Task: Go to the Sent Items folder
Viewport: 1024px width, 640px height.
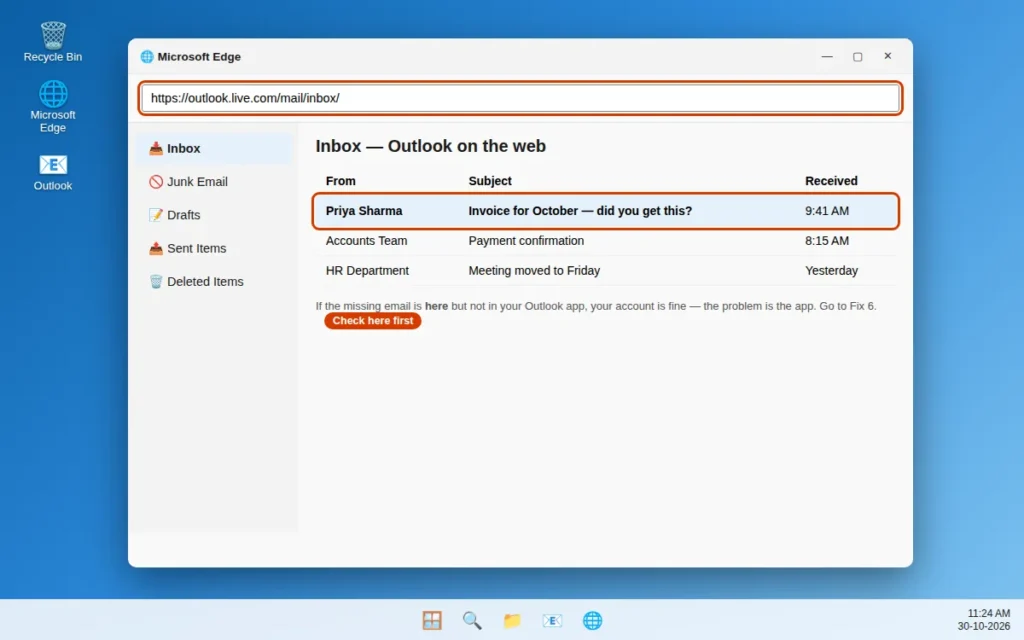Action: coord(214,249)
